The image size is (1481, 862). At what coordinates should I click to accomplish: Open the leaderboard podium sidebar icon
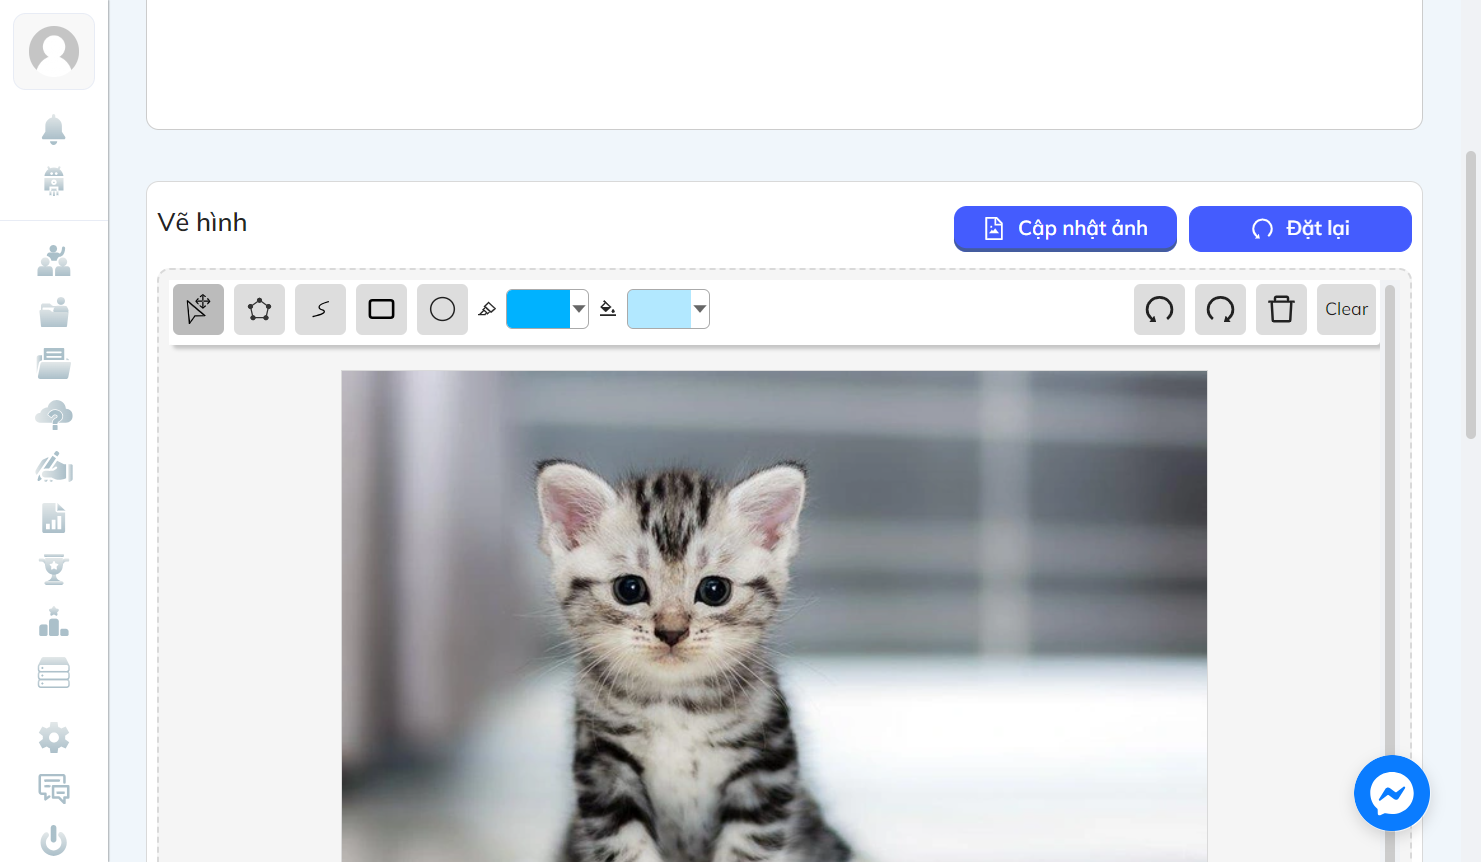coord(54,622)
